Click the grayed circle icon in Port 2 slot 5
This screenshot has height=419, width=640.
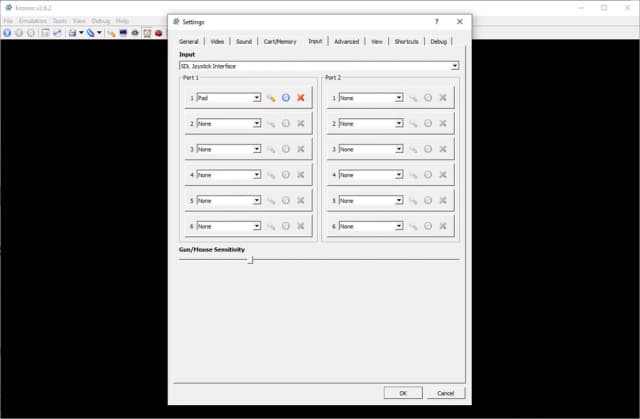(x=428, y=200)
